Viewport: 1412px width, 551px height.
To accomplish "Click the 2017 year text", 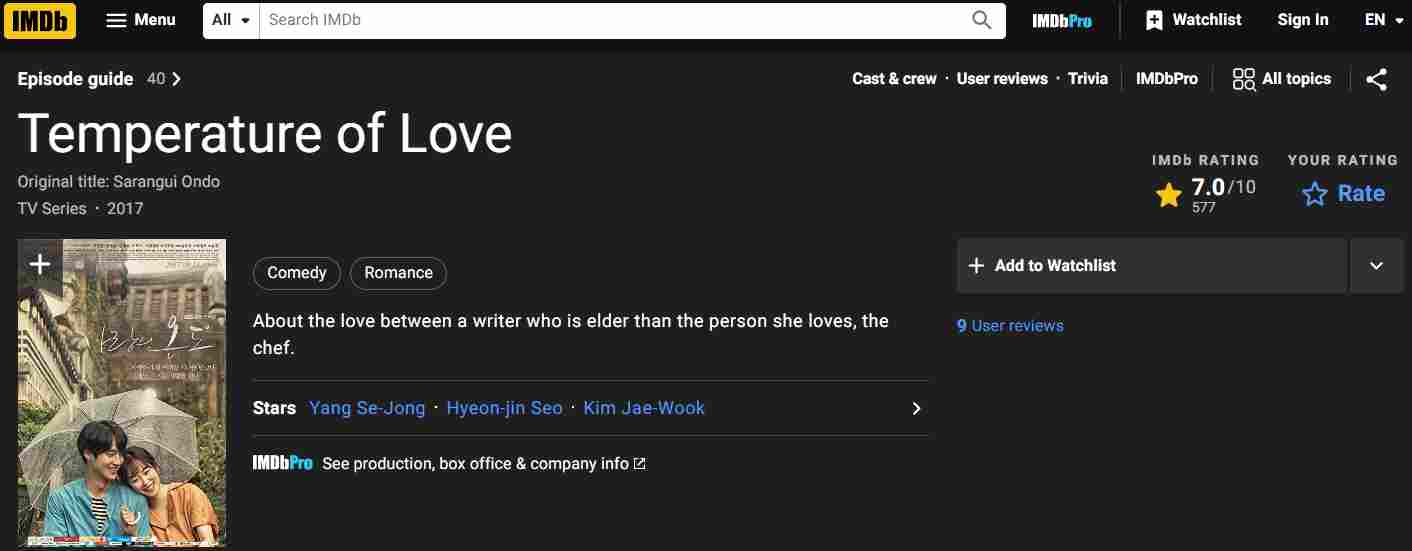I will point(125,209).
